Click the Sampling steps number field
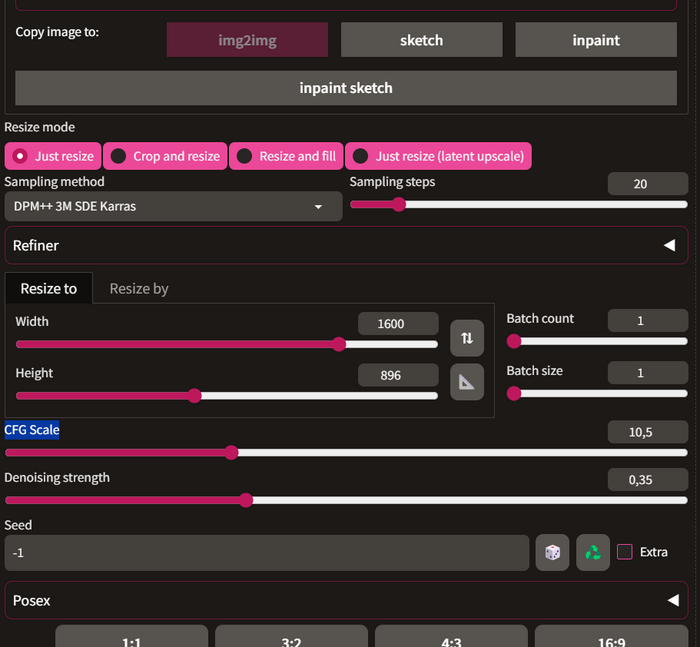The width and height of the screenshot is (700, 647). [x=647, y=184]
